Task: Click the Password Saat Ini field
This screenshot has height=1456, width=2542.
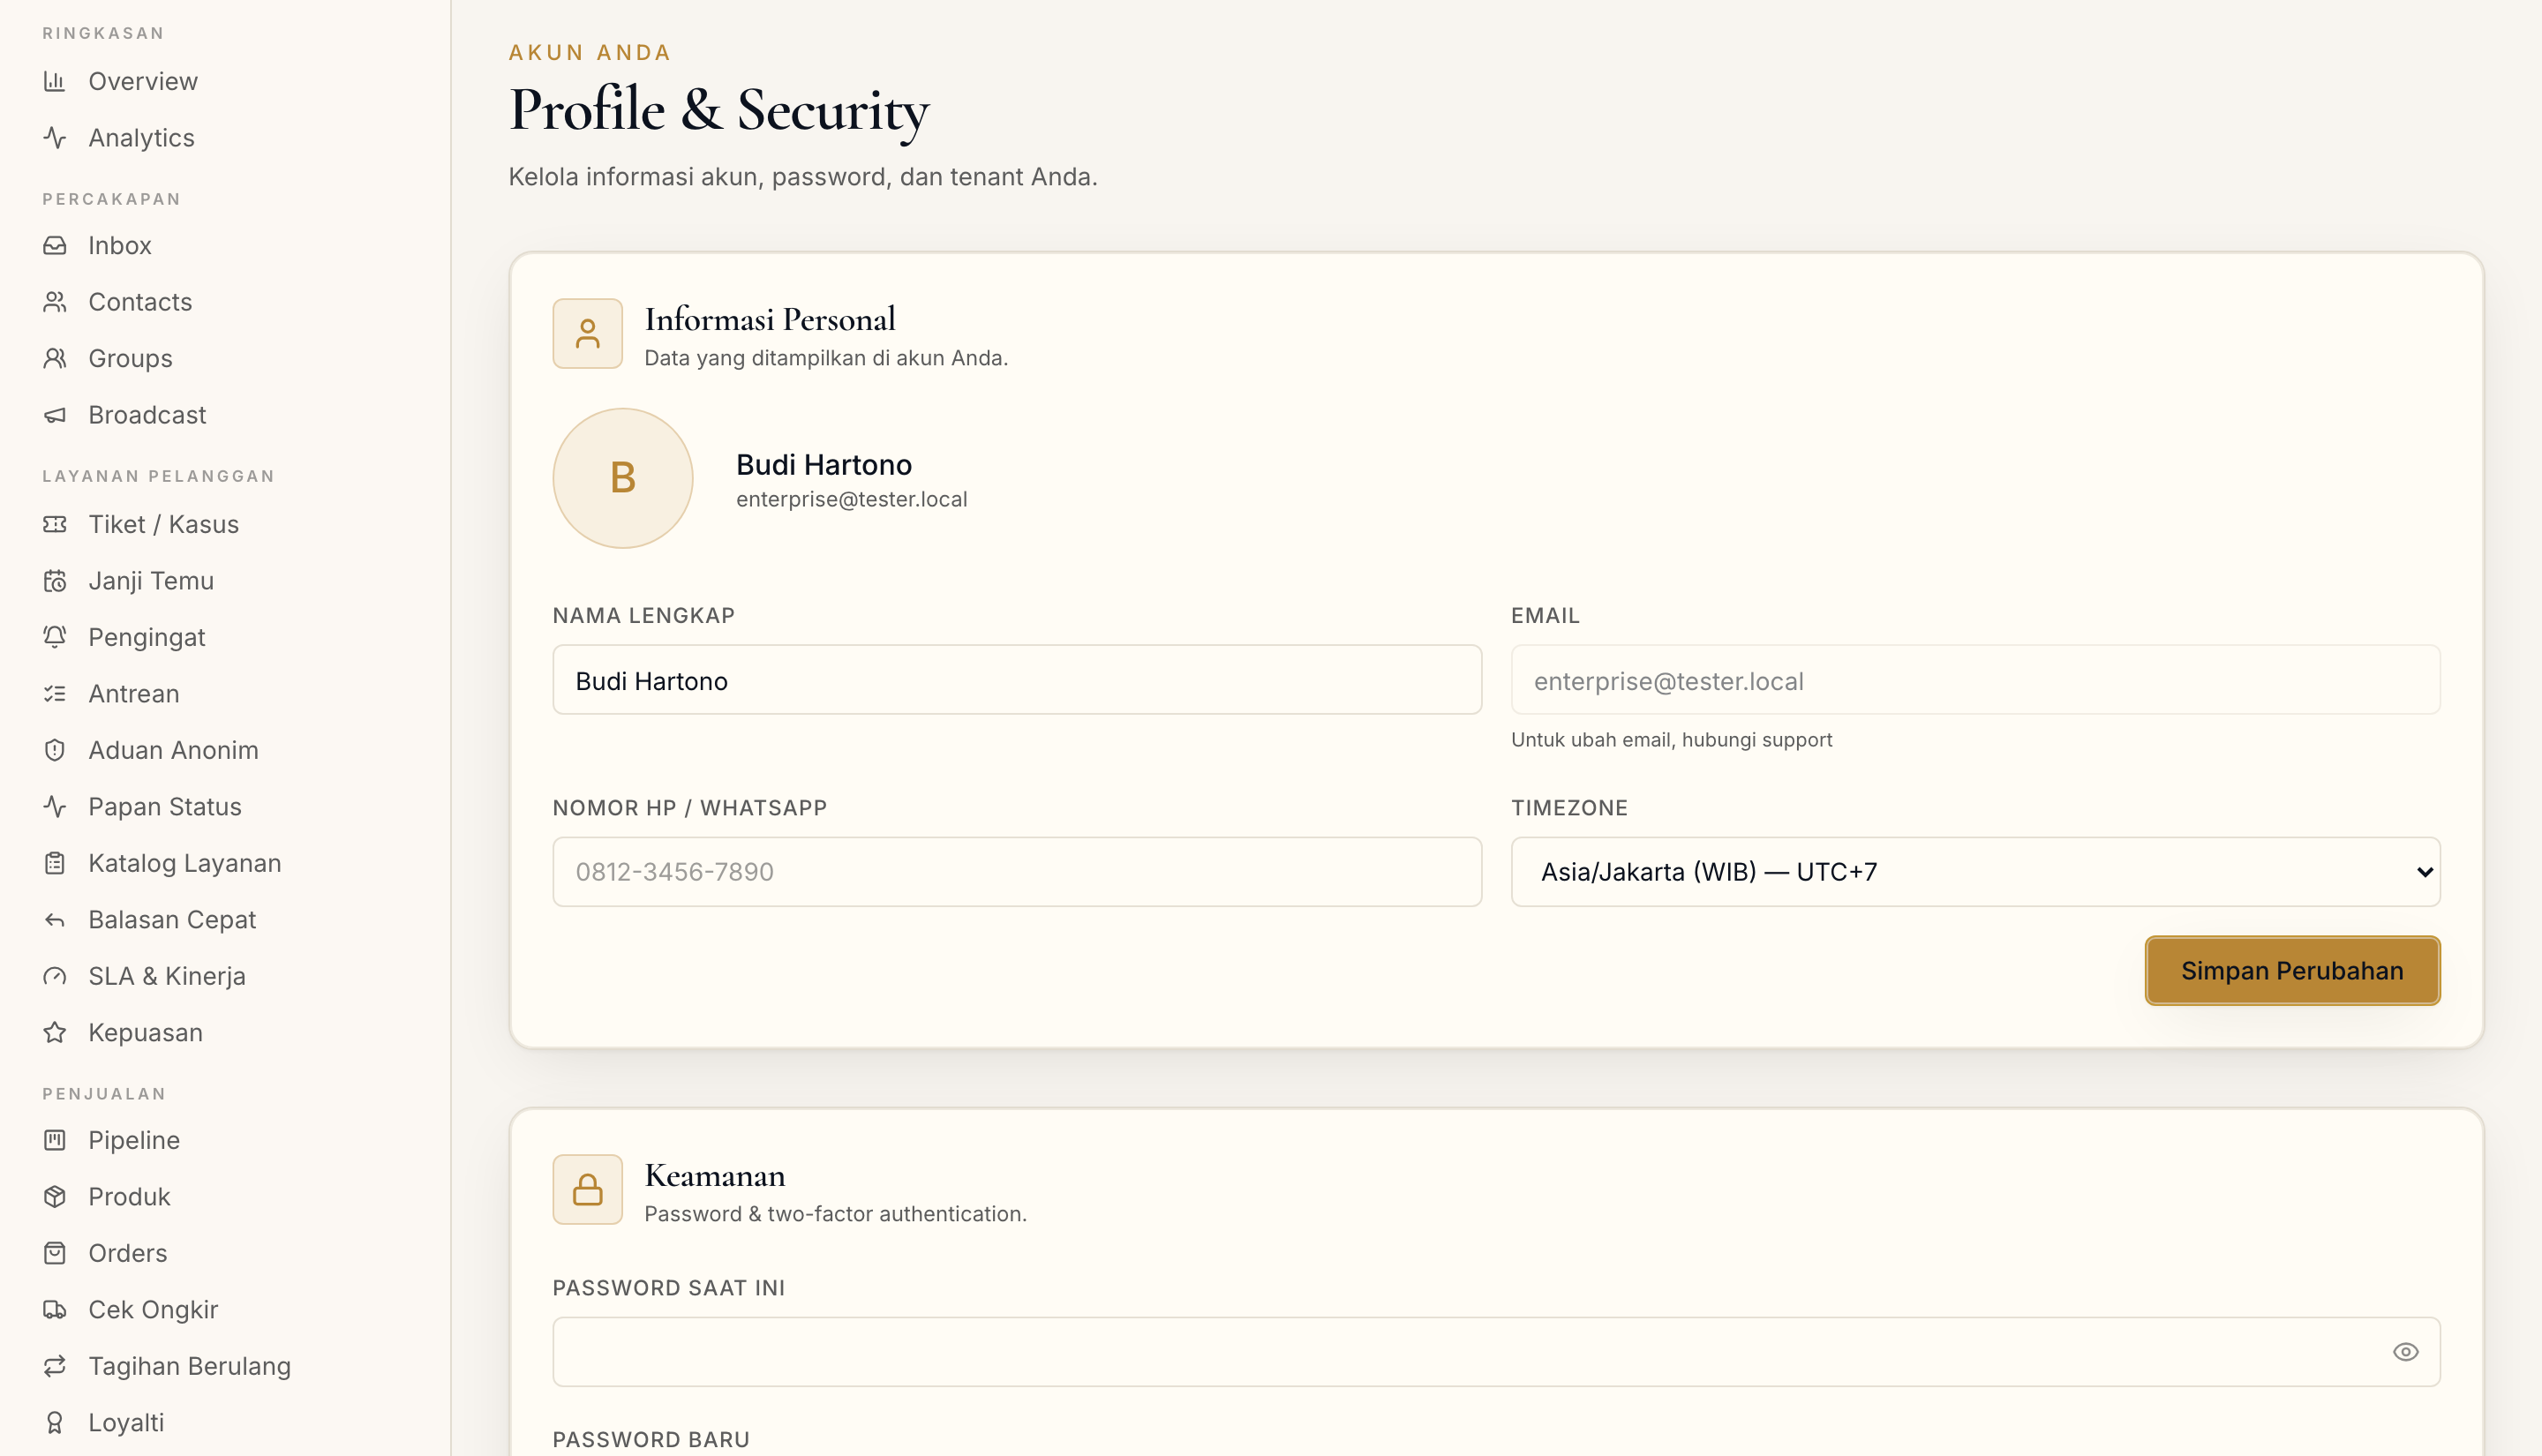Action: pyautogui.click(x=1496, y=1352)
